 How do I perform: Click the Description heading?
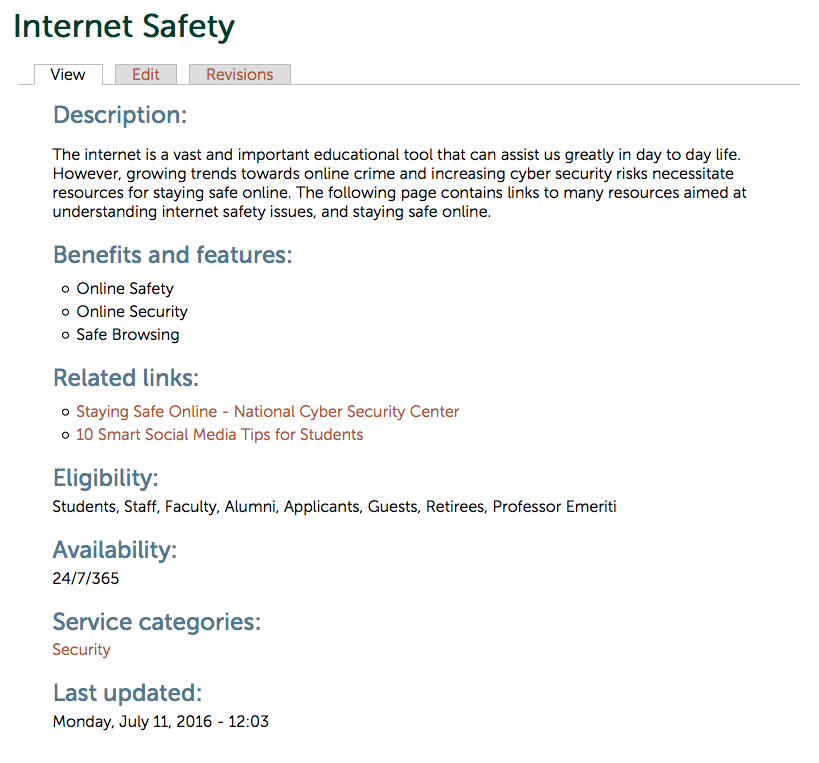120,115
